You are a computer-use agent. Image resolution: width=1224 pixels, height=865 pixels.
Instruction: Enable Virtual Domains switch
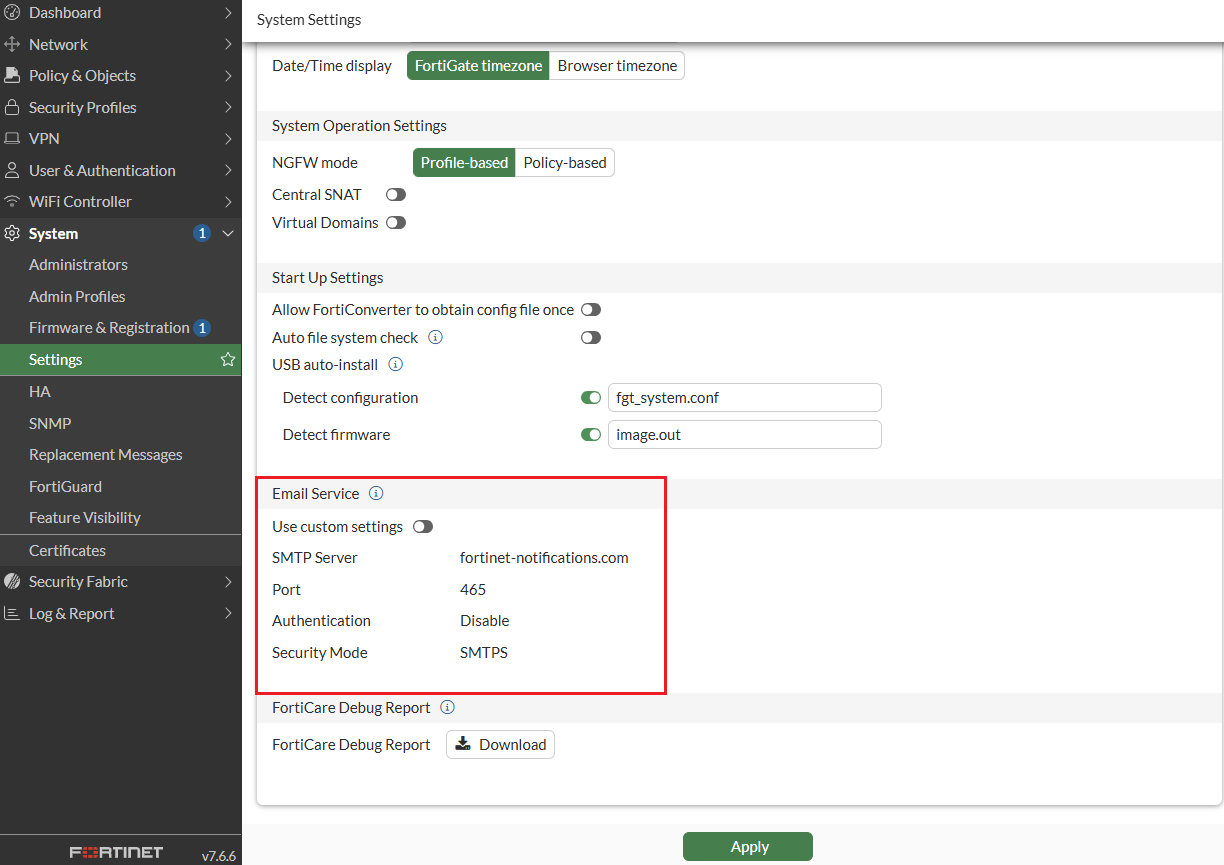pyautogui.click(x=396, y=222)
